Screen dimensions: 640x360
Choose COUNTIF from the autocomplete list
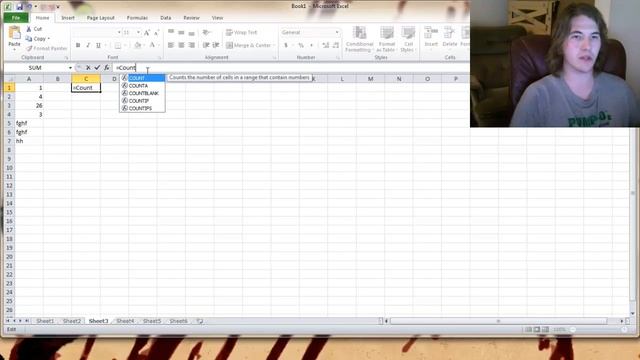click(142, 101)
